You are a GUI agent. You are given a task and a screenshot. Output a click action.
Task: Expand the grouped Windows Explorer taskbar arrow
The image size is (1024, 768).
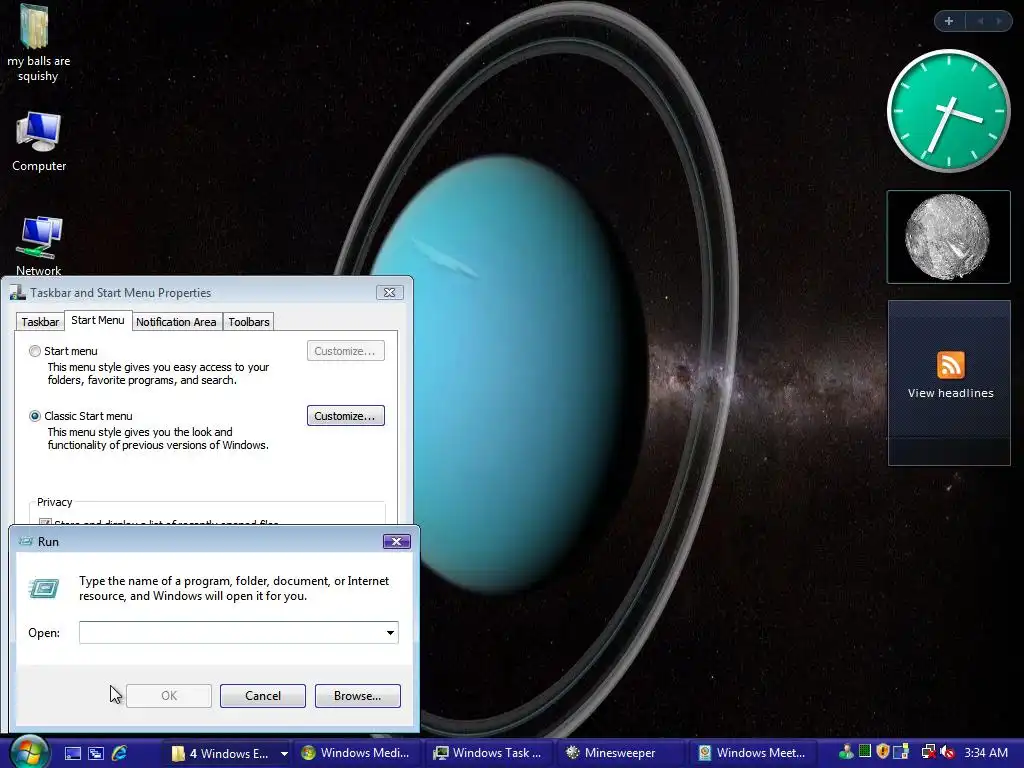284,754
